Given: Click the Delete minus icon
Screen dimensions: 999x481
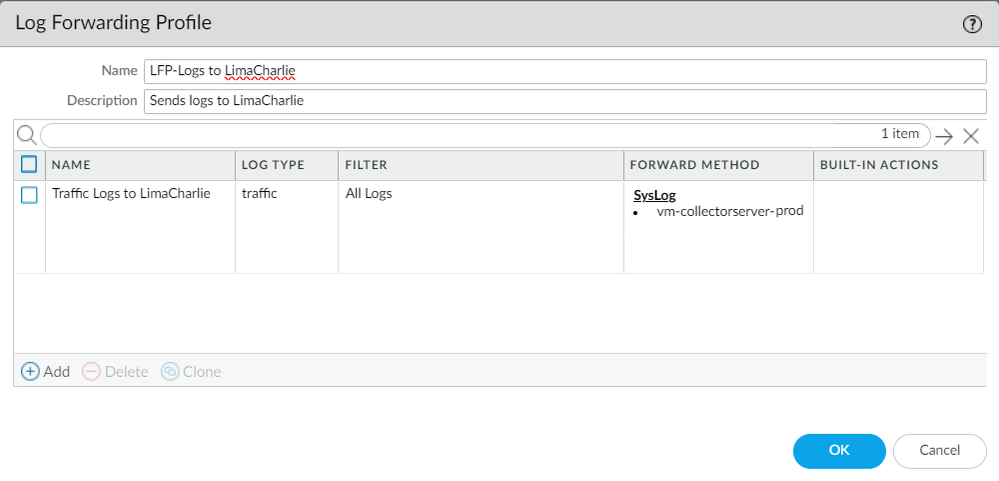Looking at the screenshot, I should tap(92, 371).
